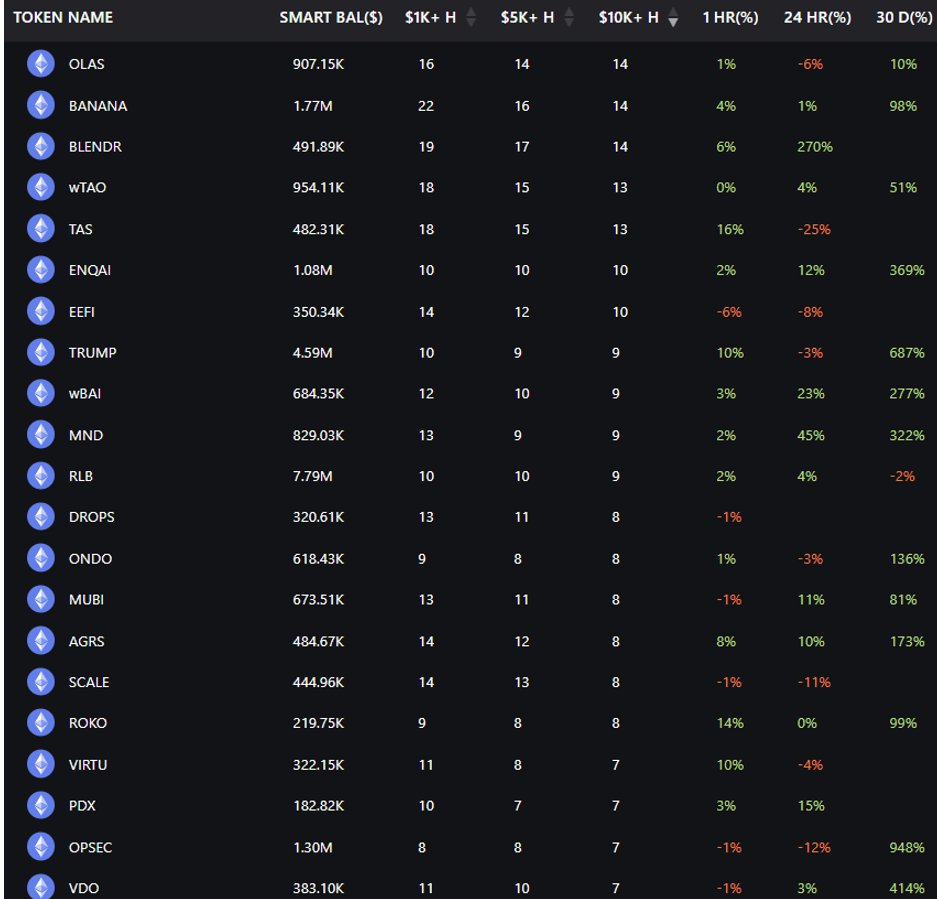937x899 pixels.
Task: Click the Ethereum icon beside TRUMP
Action: (x=41, y=352)
